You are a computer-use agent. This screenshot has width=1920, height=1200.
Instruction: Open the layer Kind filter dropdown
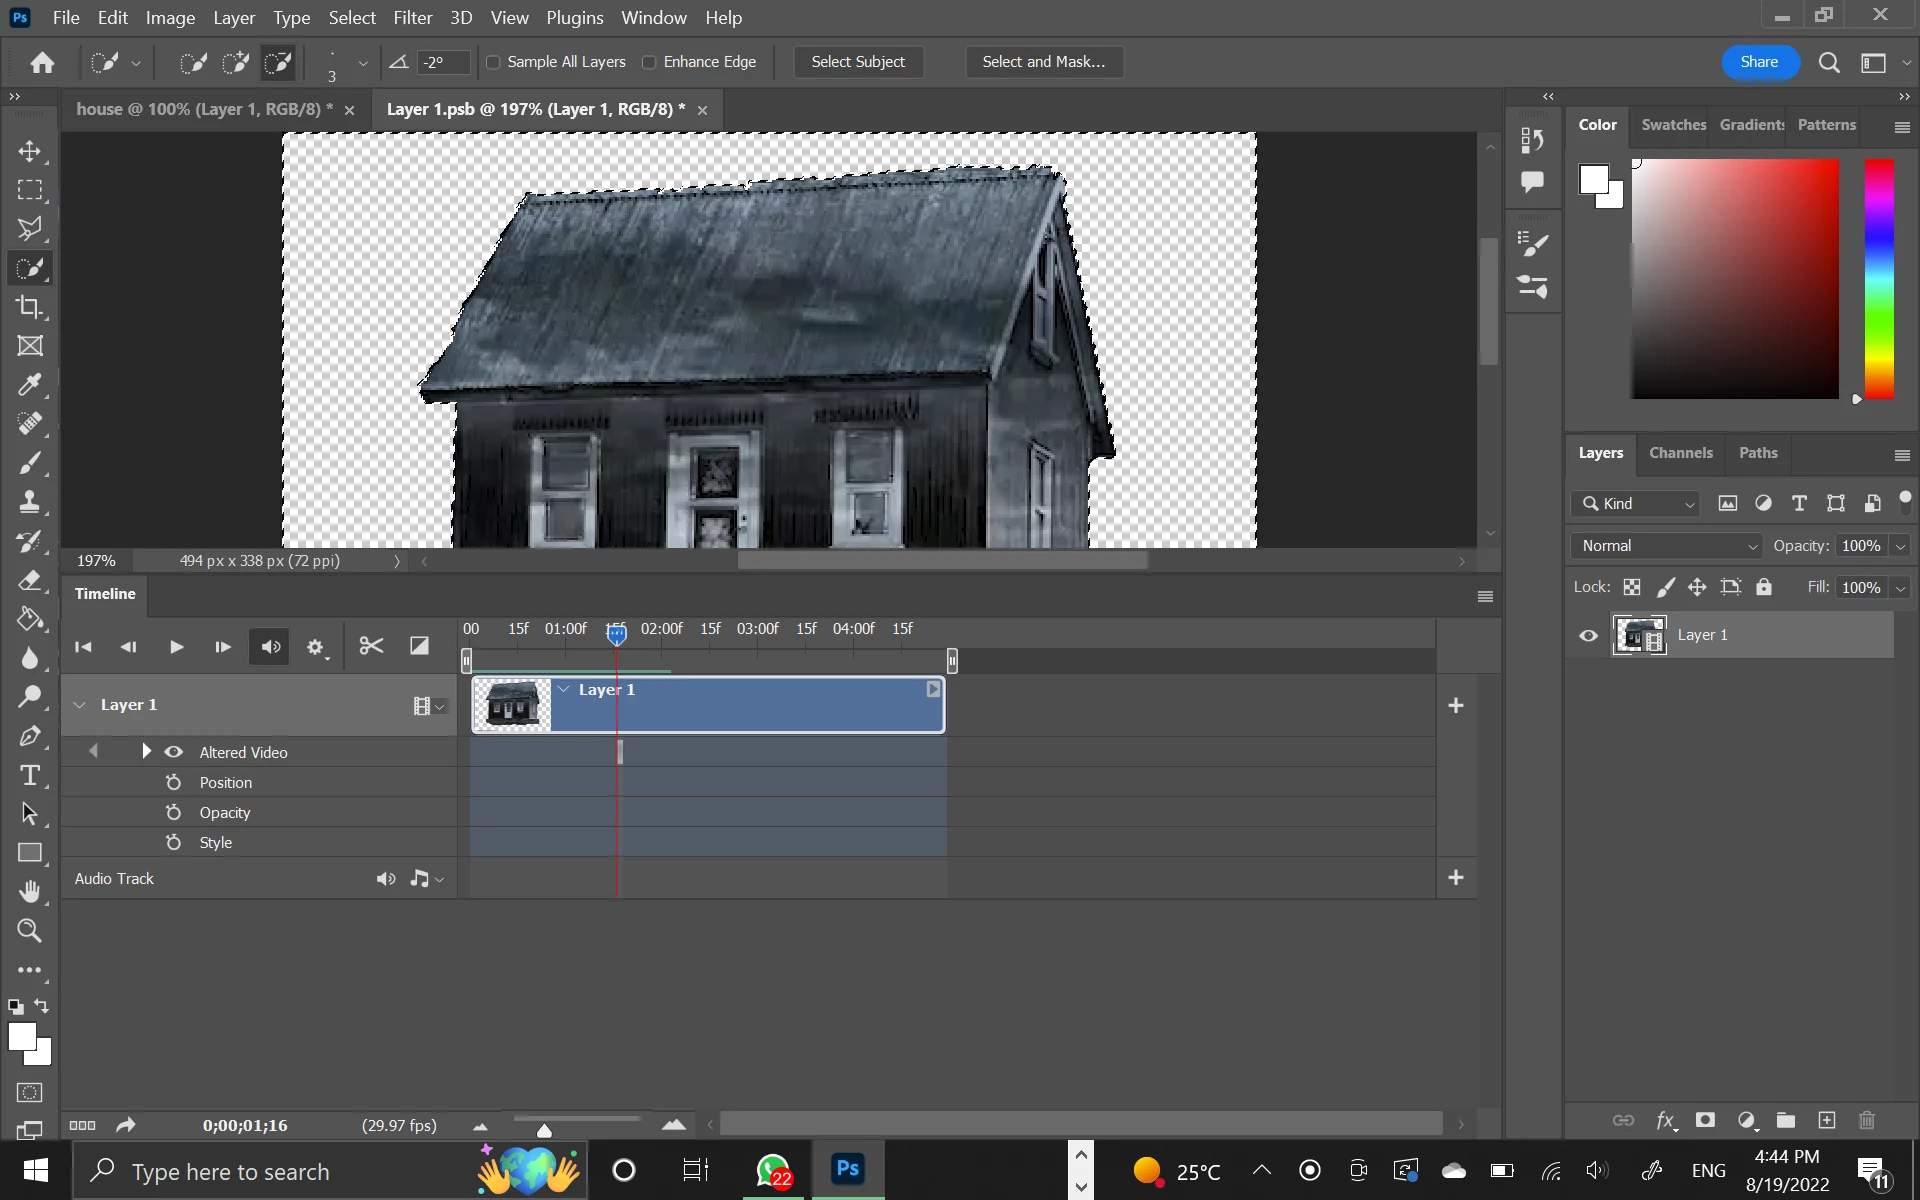coord(1637,504)
